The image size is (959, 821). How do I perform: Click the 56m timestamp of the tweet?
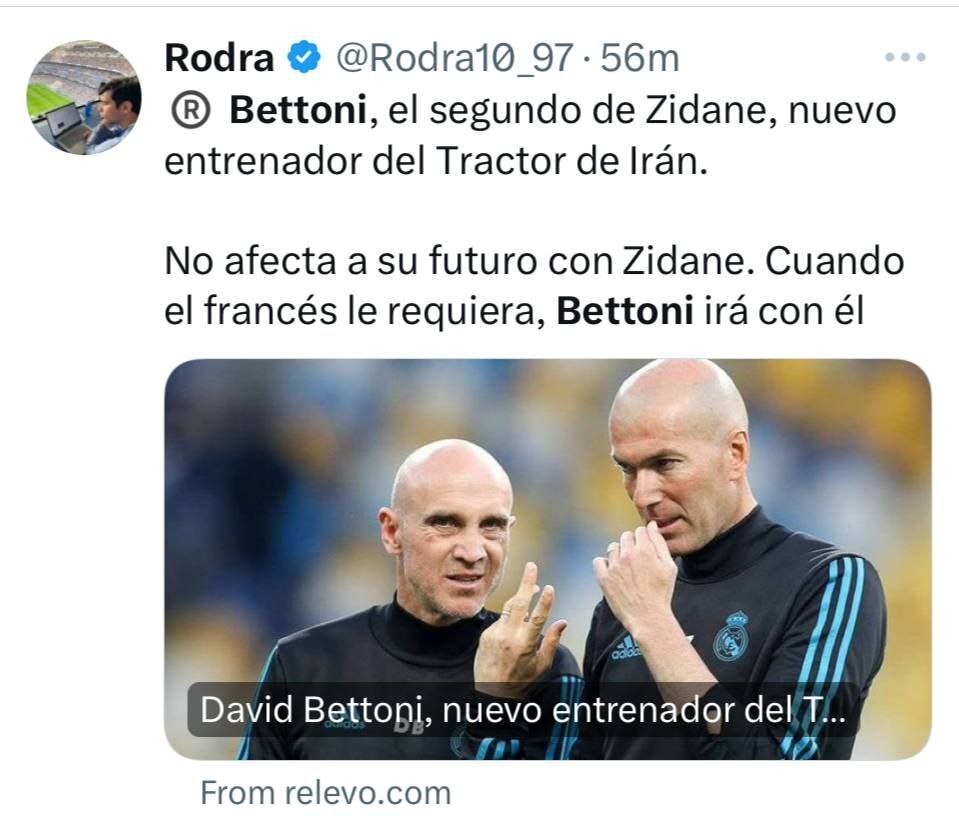[639, 58]
